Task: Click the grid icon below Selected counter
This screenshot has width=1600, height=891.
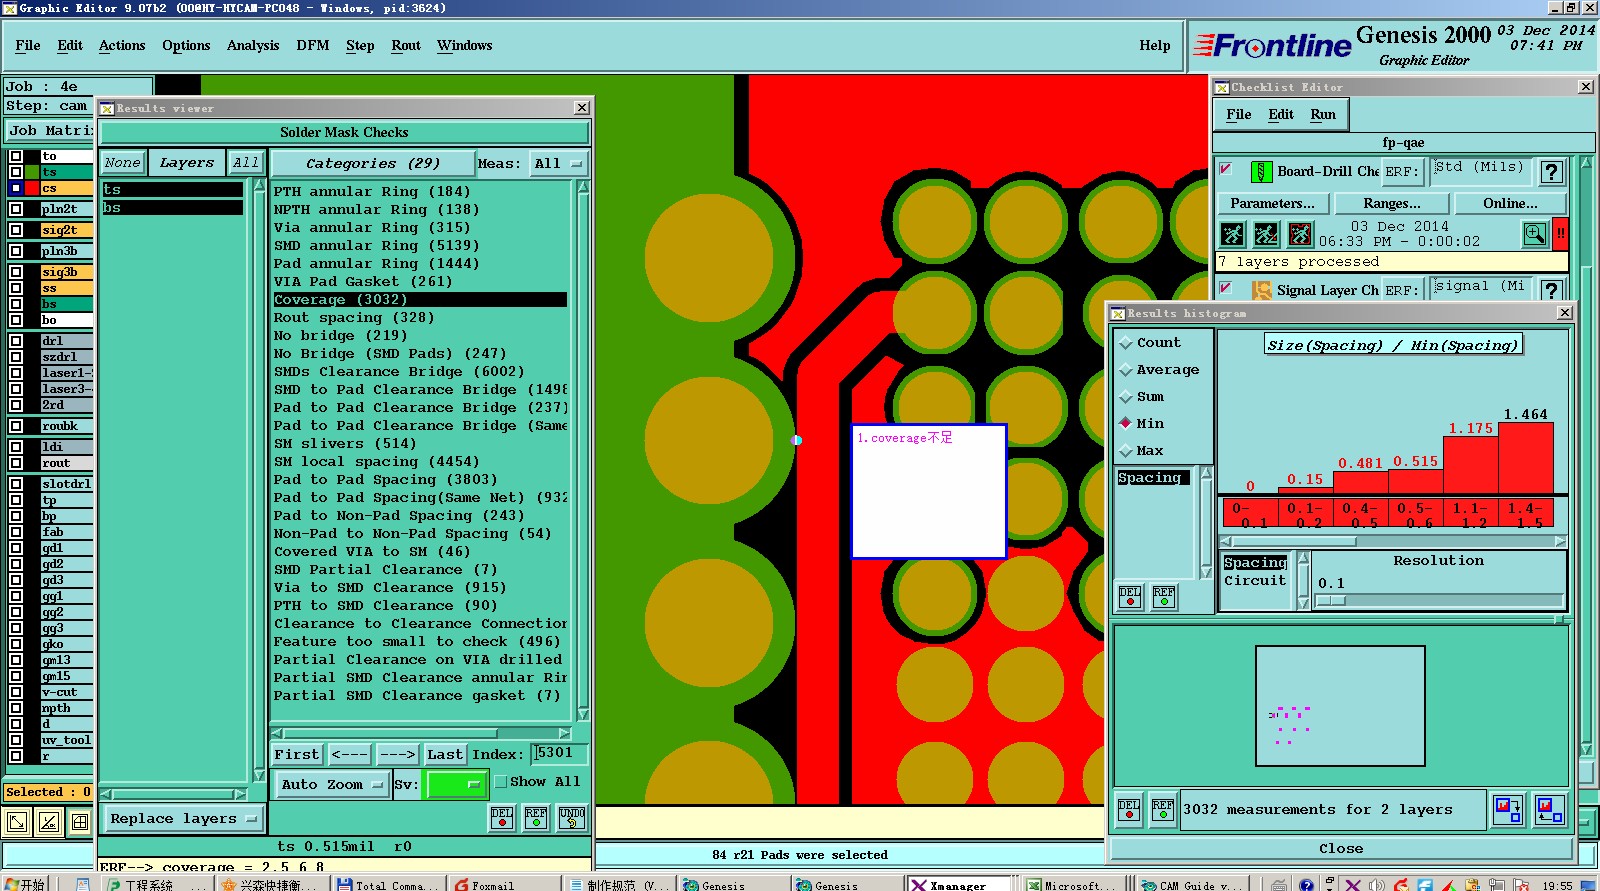Action: 80,822
